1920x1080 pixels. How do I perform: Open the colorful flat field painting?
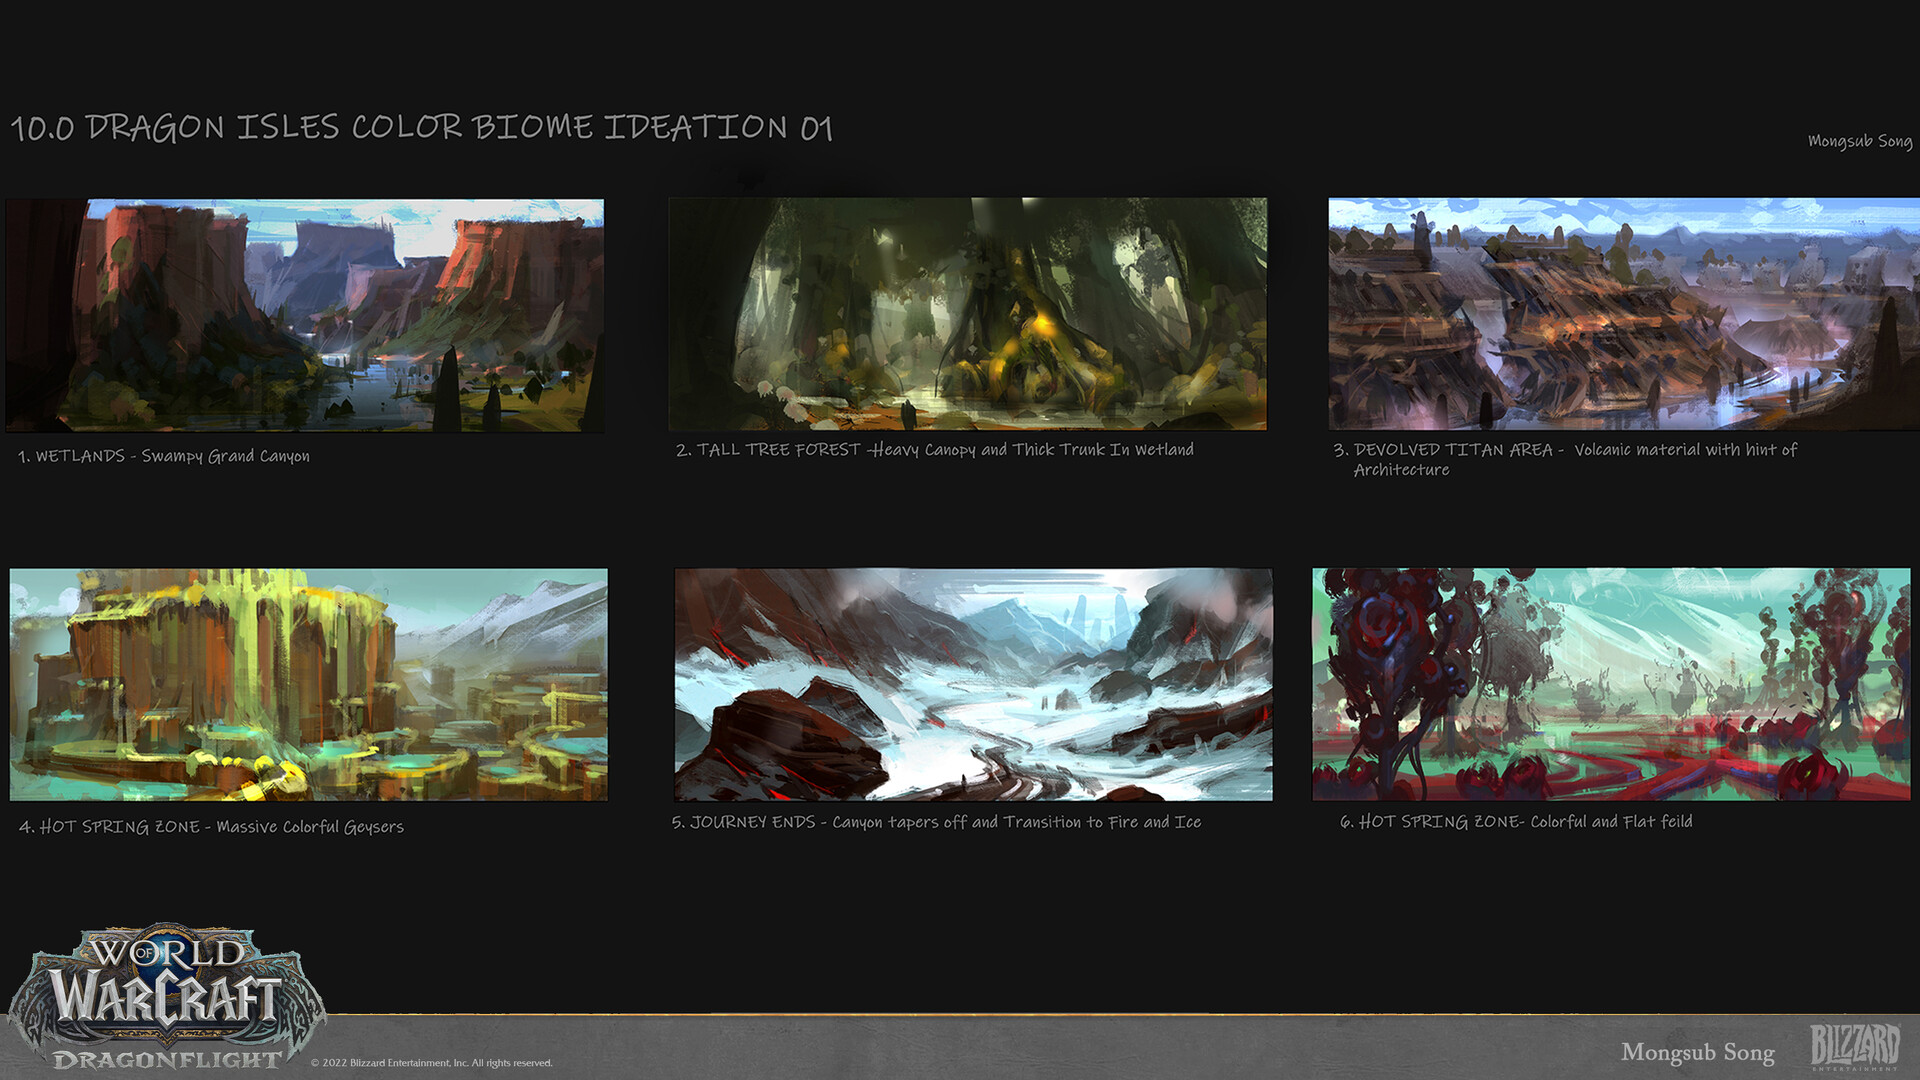(1610, 684)
